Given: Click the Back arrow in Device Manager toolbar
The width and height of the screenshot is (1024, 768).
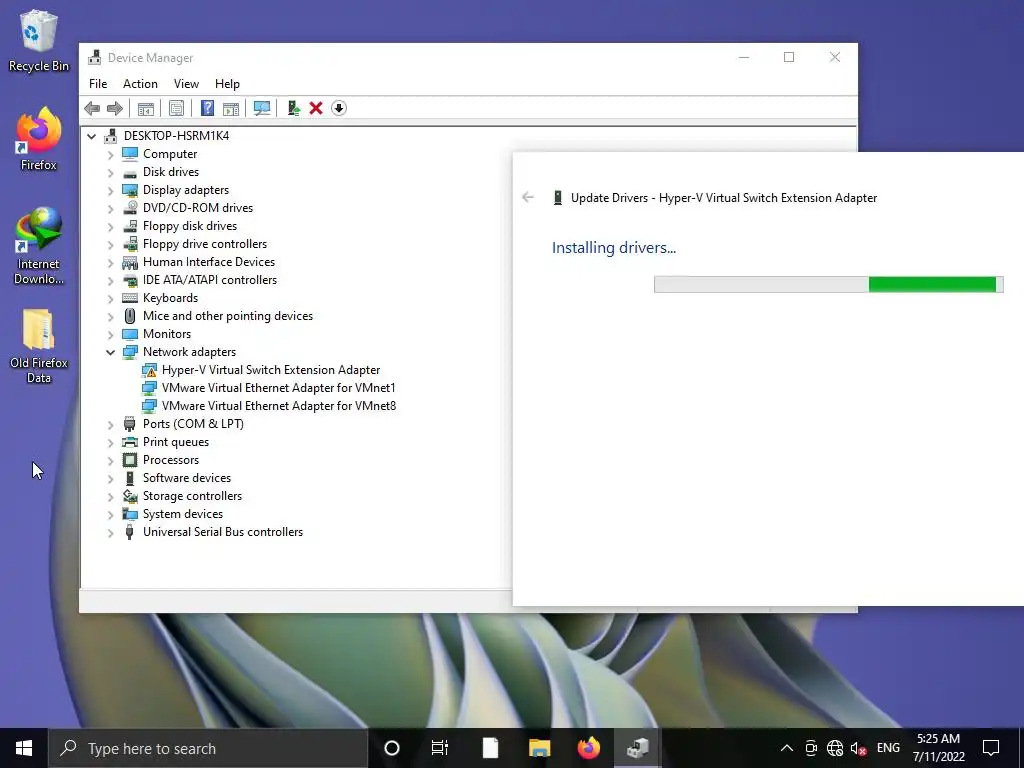Looking at the screenshot, I should pos(92,108).
